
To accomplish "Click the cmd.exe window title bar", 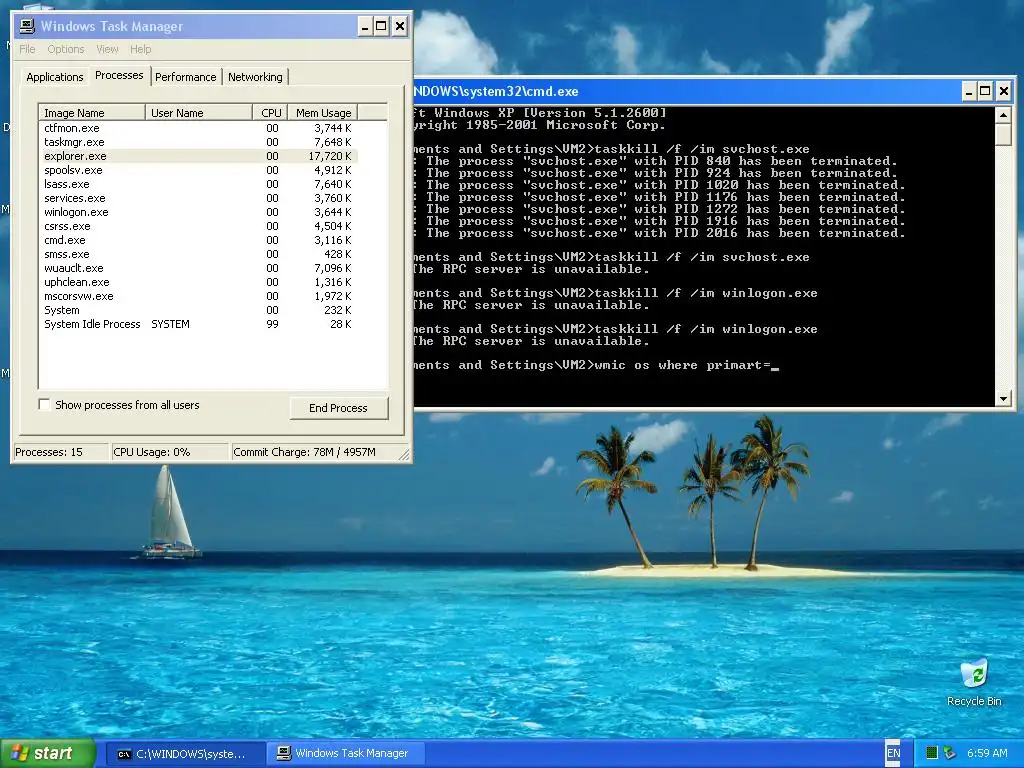I will (686, 91).
